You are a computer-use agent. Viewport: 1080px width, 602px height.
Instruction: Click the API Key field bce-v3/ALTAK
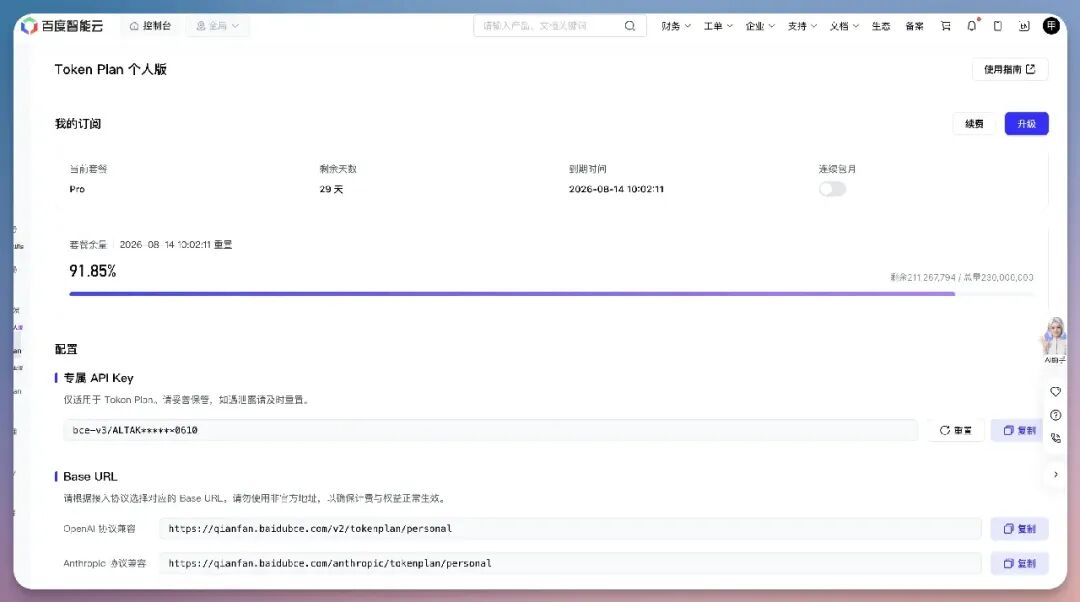pyautogui.click(x=490, y=430)
